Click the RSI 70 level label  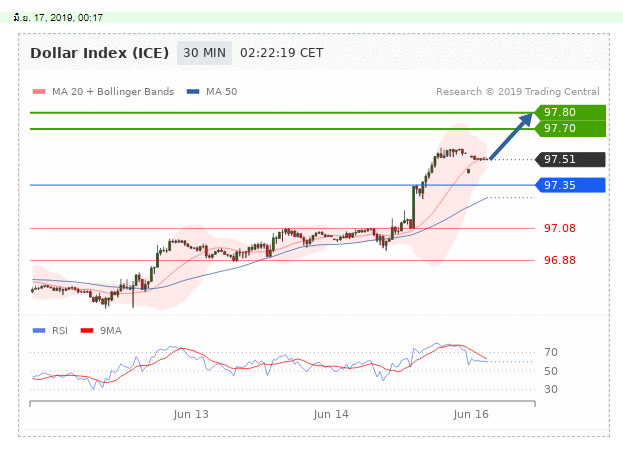[551, 352]
